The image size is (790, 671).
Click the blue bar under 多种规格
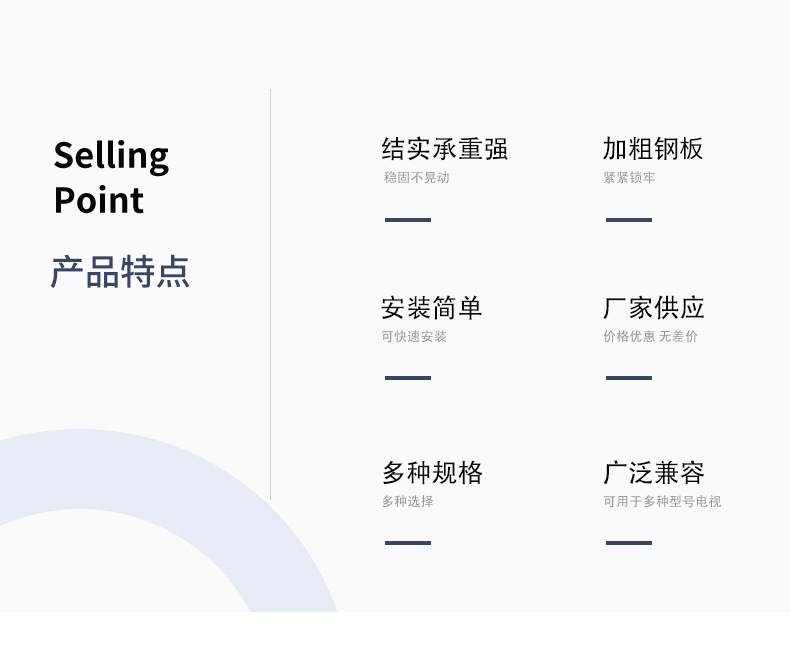click(x=408, y=543)
